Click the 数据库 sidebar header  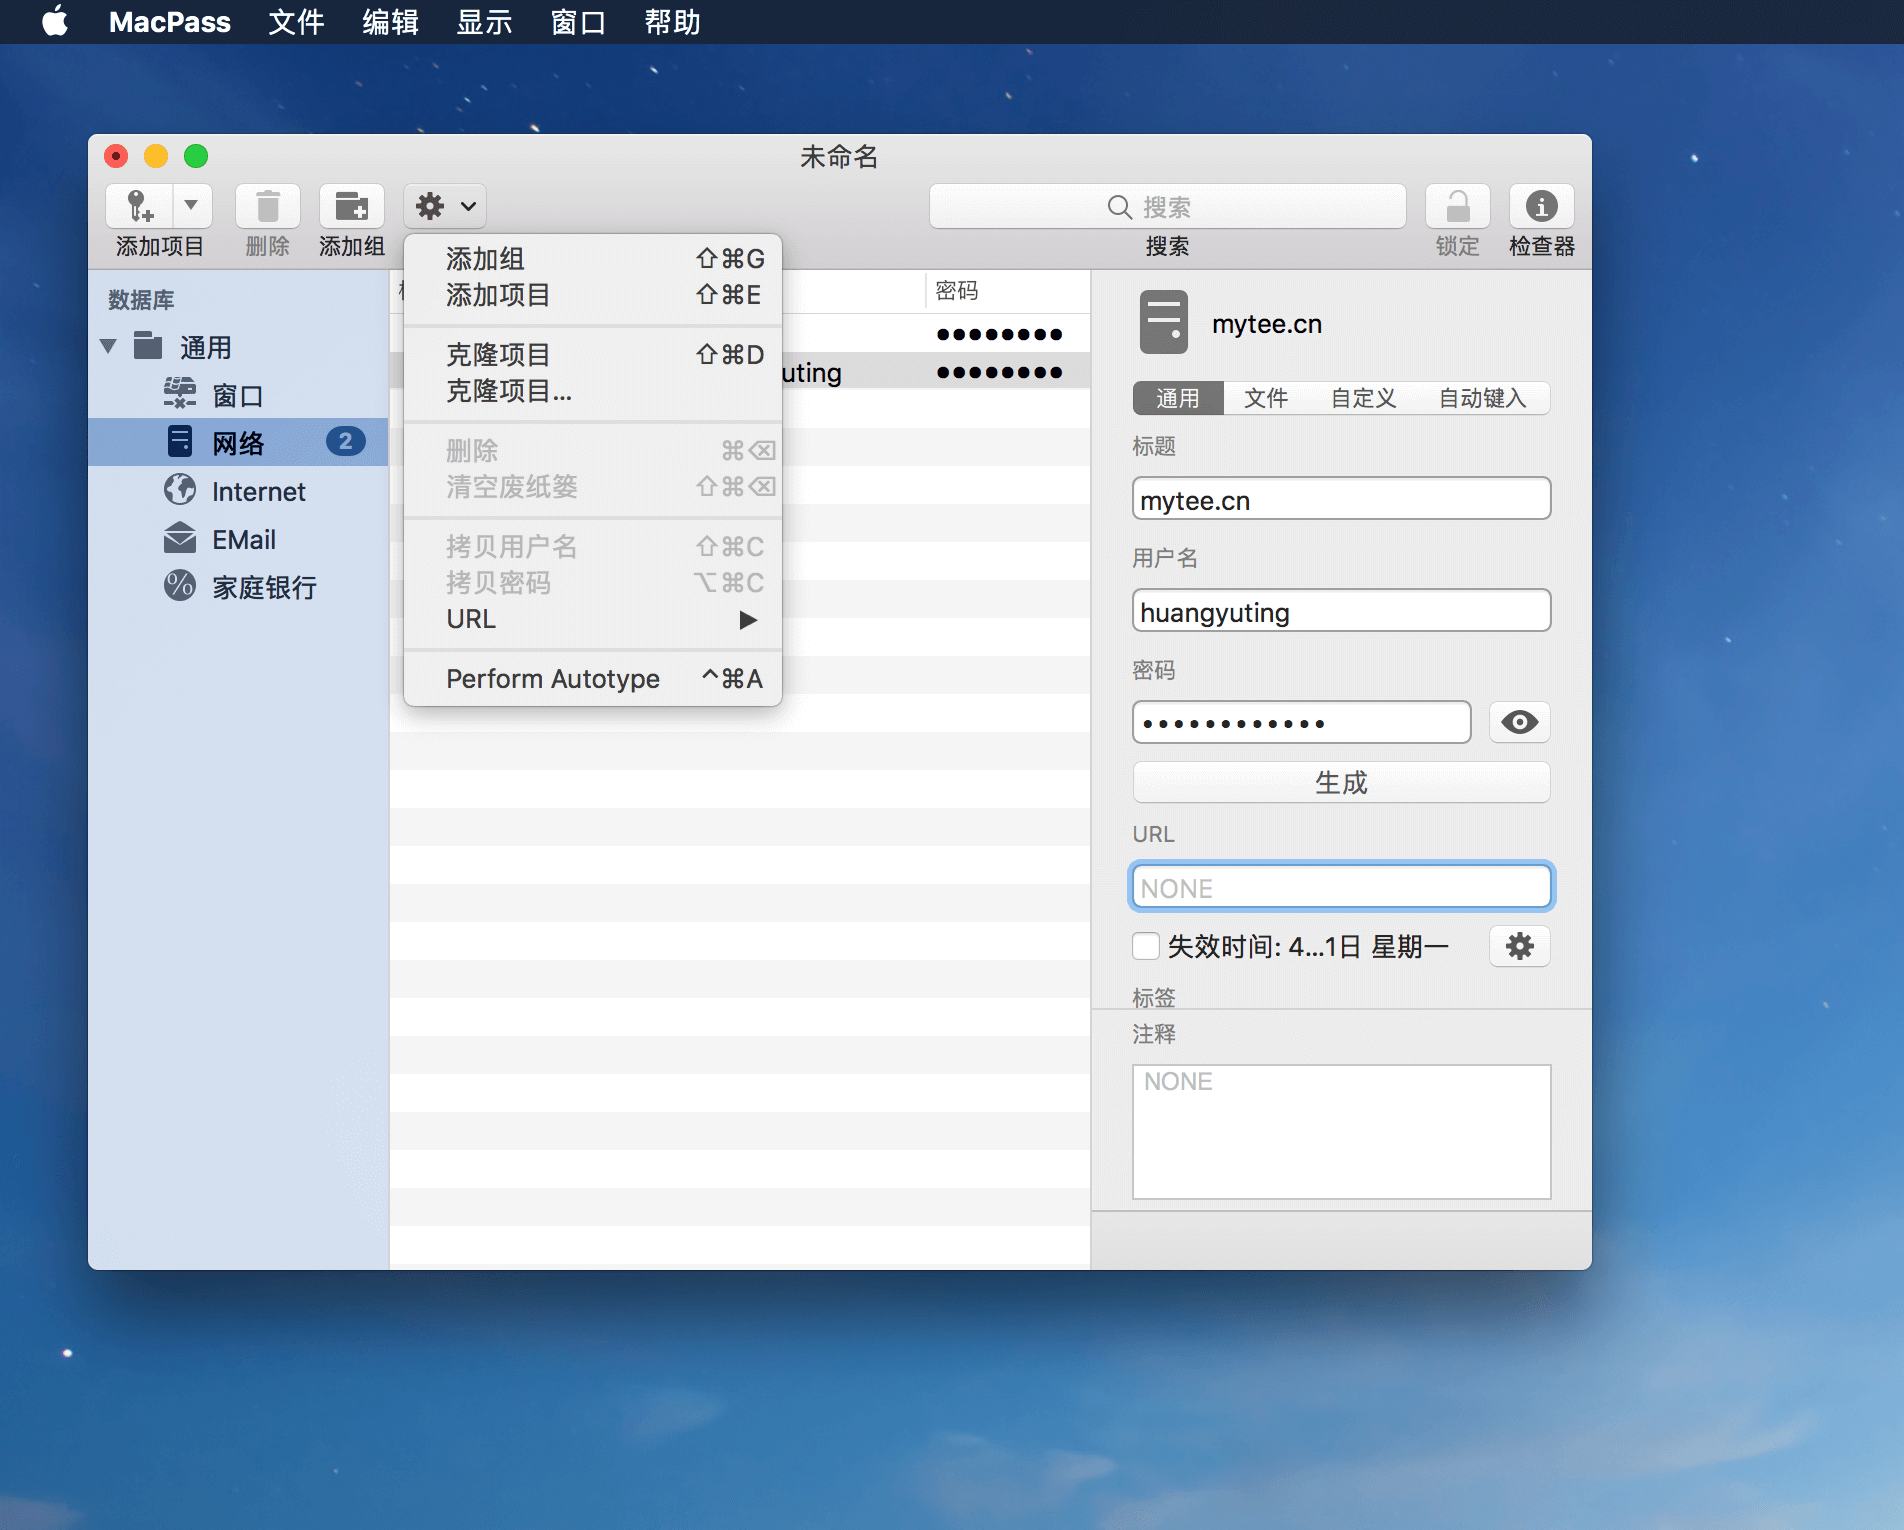(141, 299)
